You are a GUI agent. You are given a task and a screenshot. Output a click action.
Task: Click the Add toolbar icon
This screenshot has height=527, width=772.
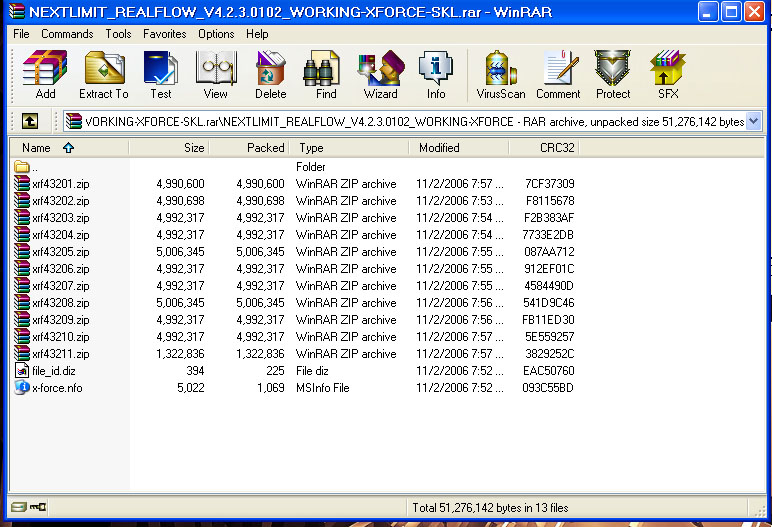point(45,74)
